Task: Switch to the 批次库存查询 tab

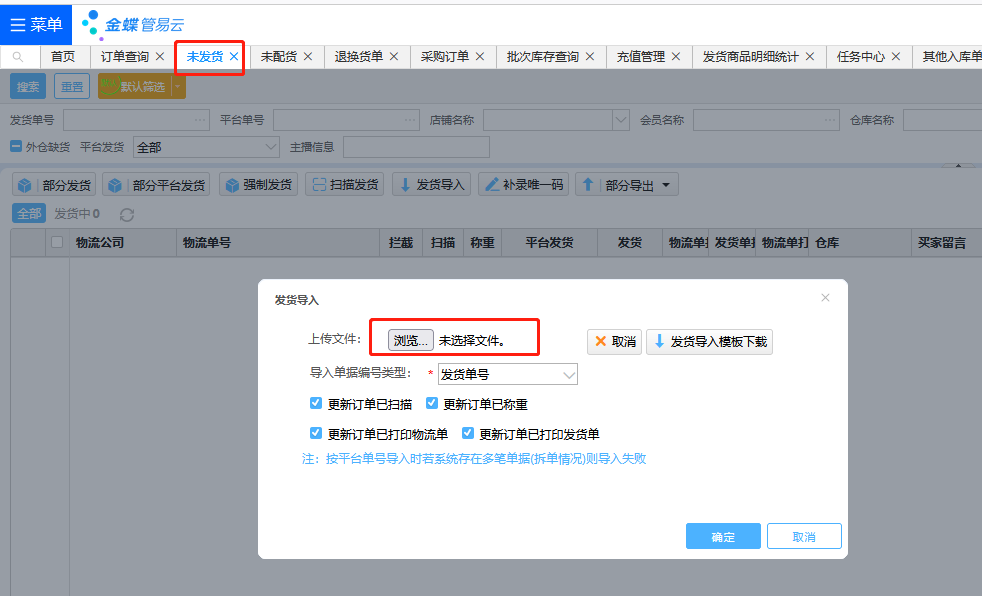Action: (542, 57)
